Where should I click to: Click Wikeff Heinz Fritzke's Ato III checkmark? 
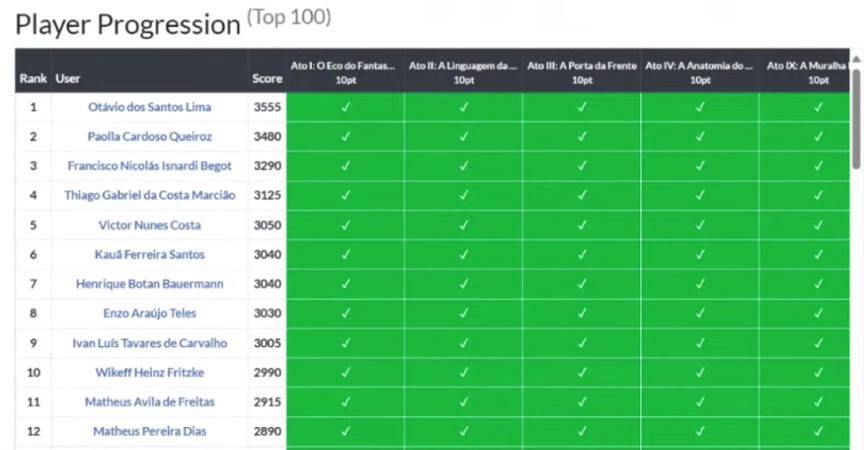click(581, 373)
